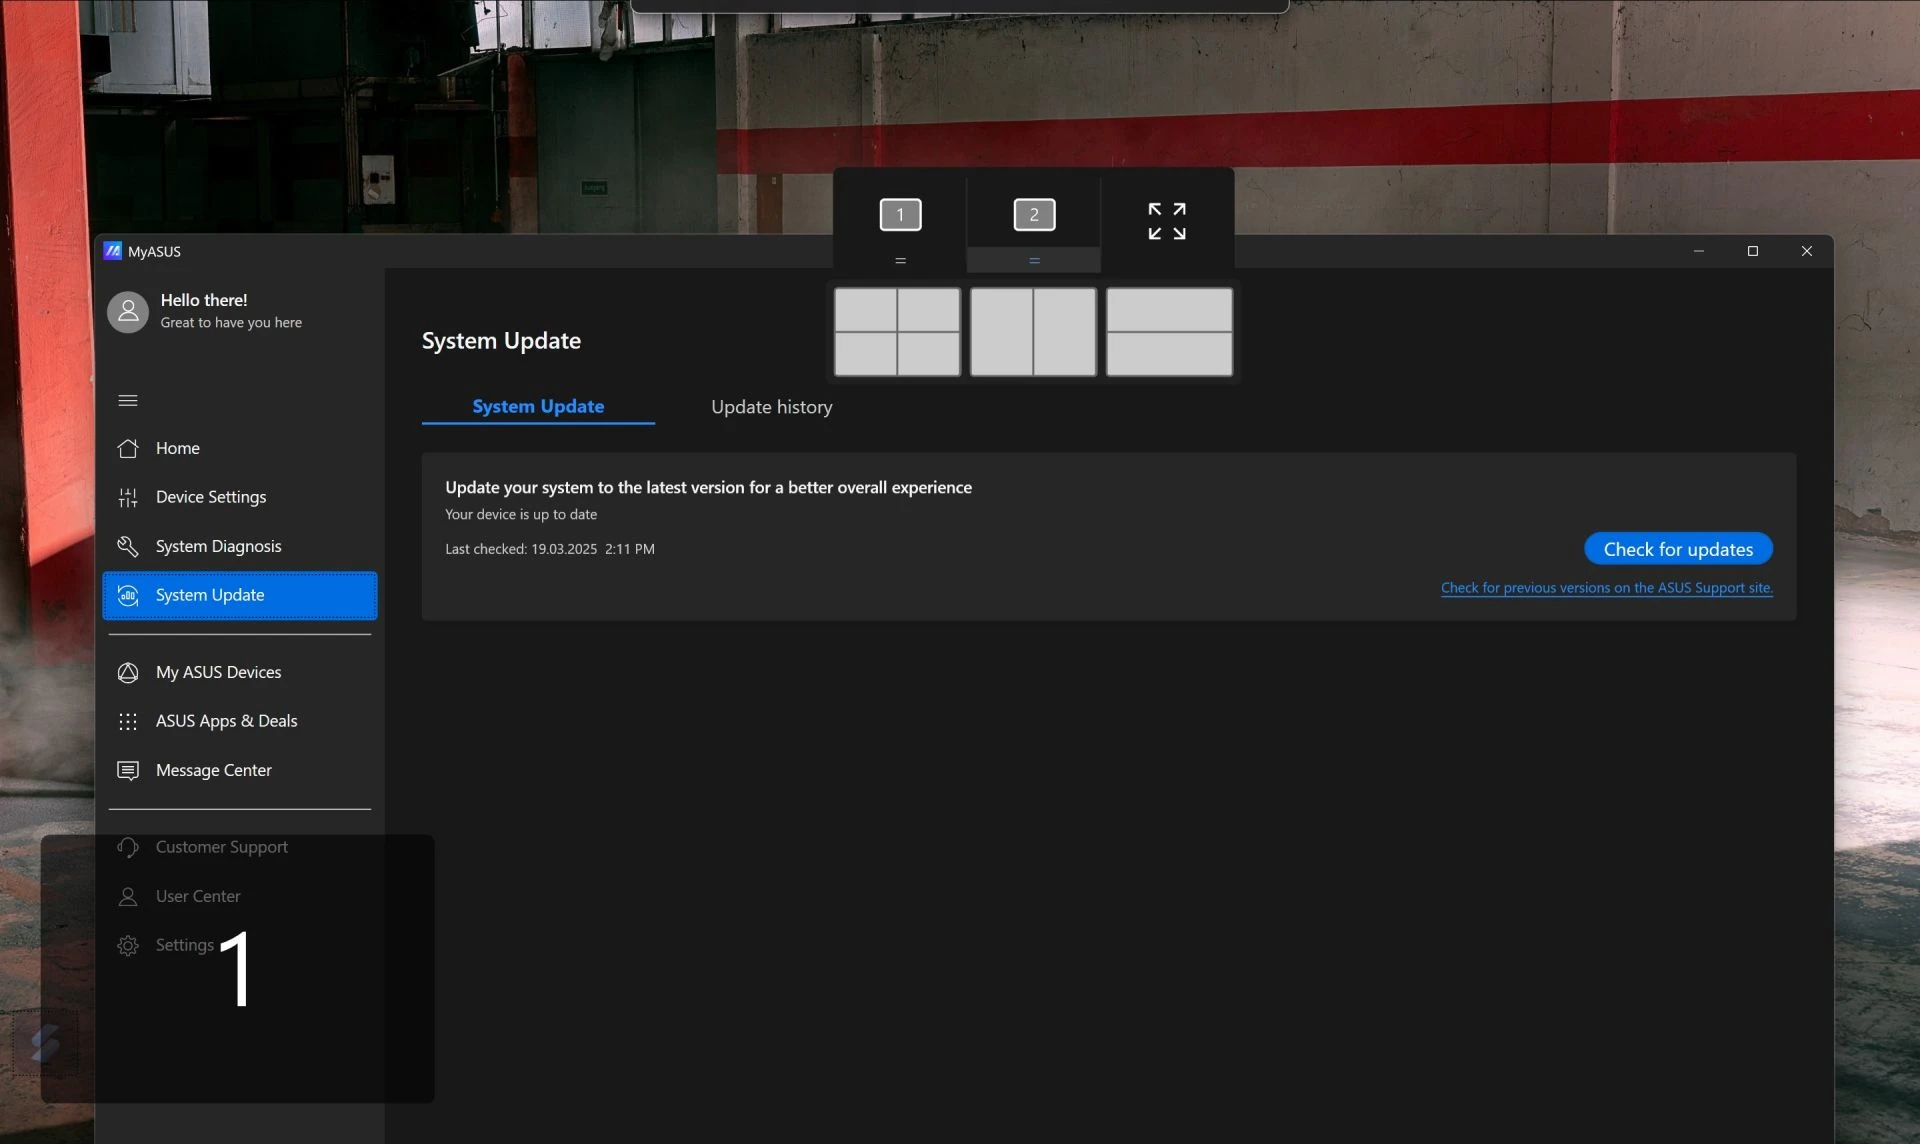Viewport: 1920px width, 1144px height.
Task: Open Device Settings page
Action: click(239, 497)
